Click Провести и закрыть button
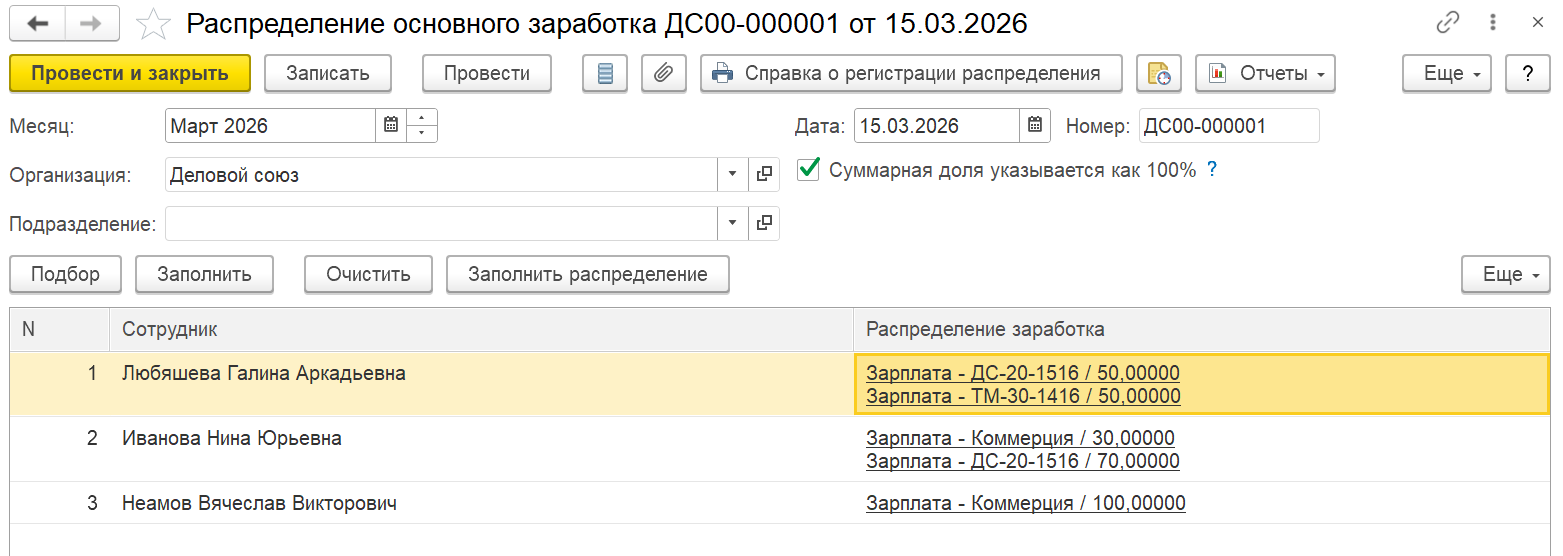The image size is (1563, 556). (129, 73)
